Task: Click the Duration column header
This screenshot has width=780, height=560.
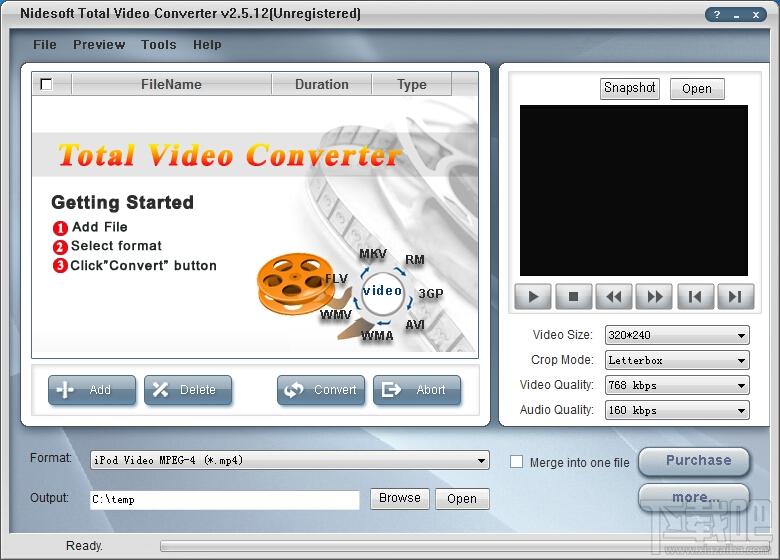Action: coord(322,85)
